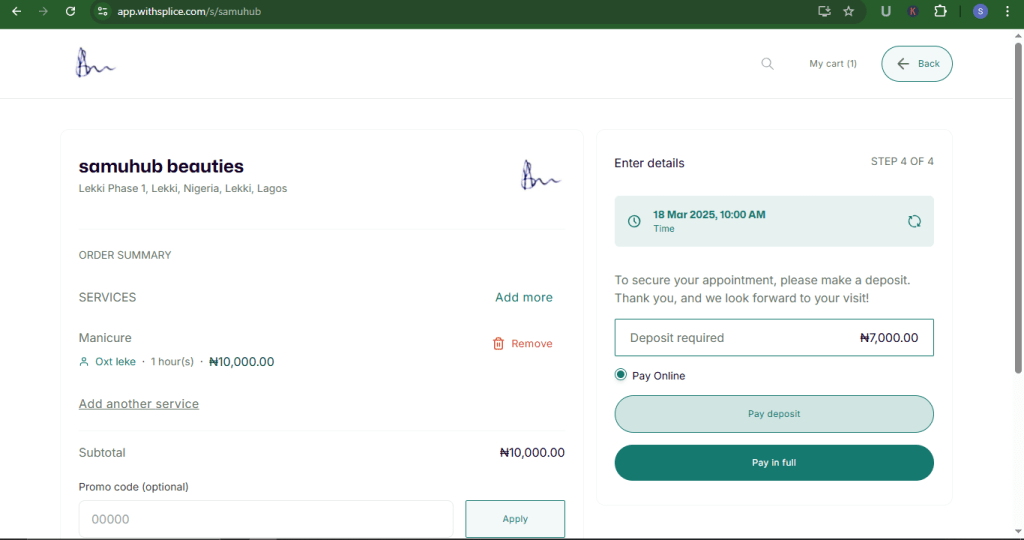This screenshot has height=540, width=1024.
Task: Go back with the browser back arrow
Action: click(16, 11)
